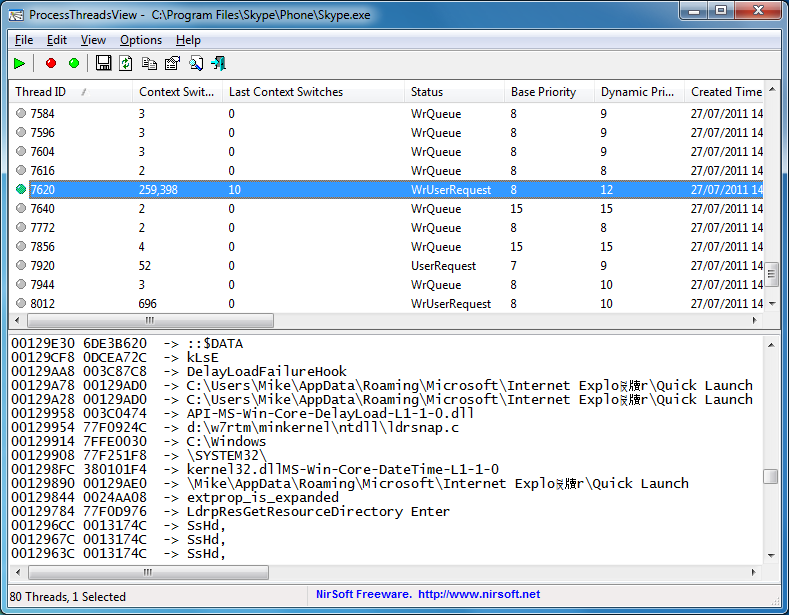This screenshot has height=615, width=789.
Task: Click the application icon in title bar
Action: pos(16,15)
